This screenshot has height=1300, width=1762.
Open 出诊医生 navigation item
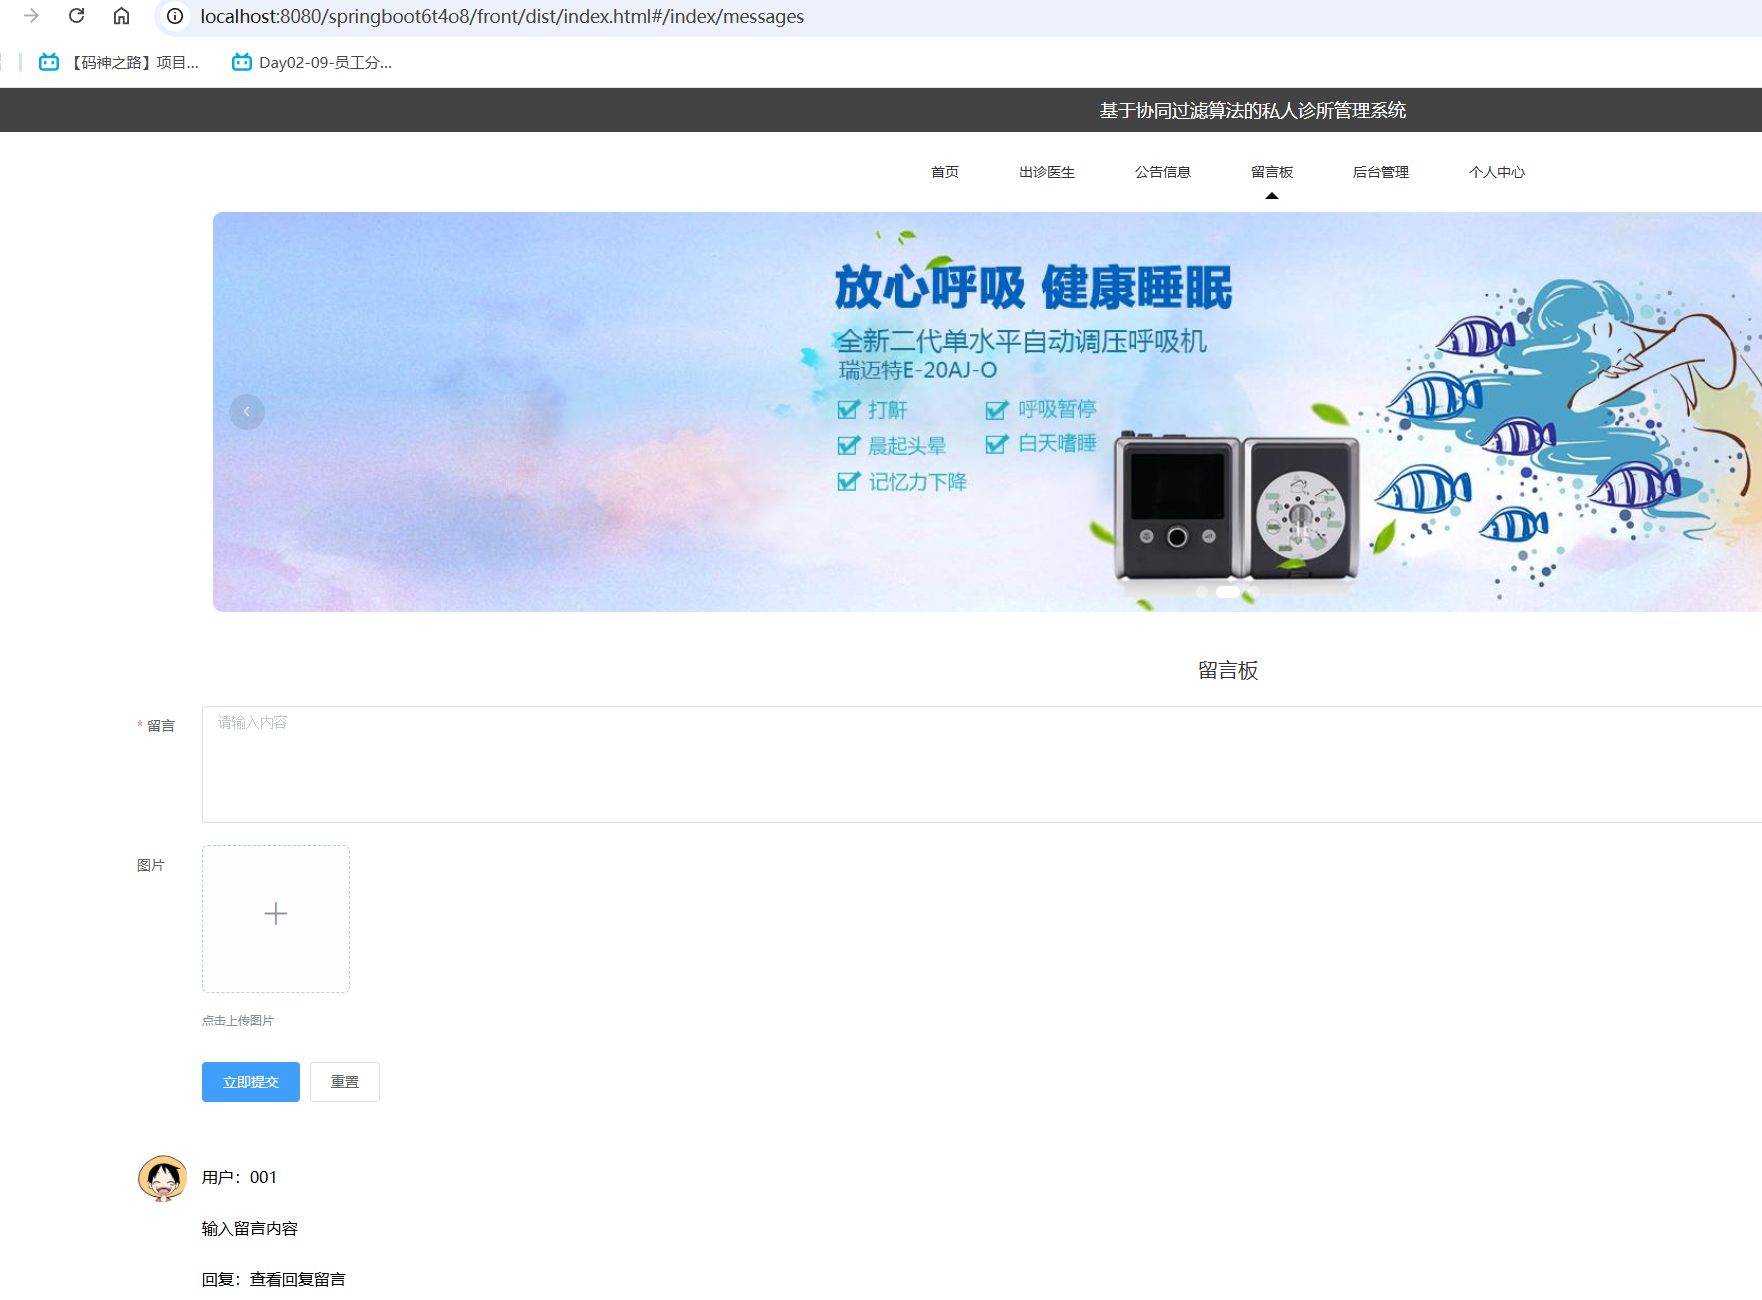1047,172
